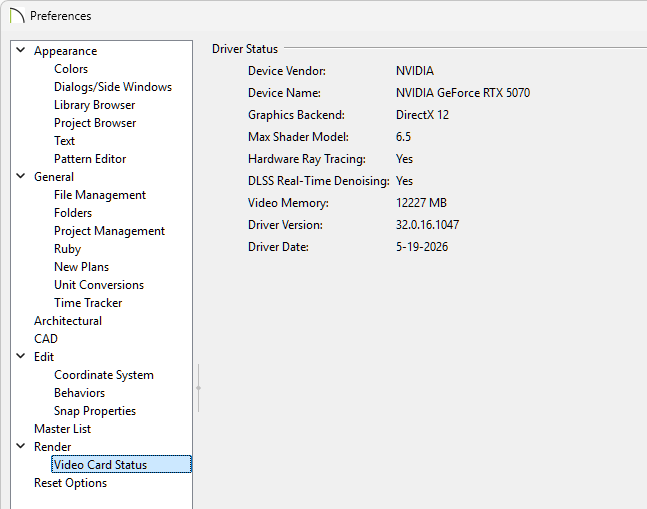Click the 'Graphics Backend:' label

point(296,115)
